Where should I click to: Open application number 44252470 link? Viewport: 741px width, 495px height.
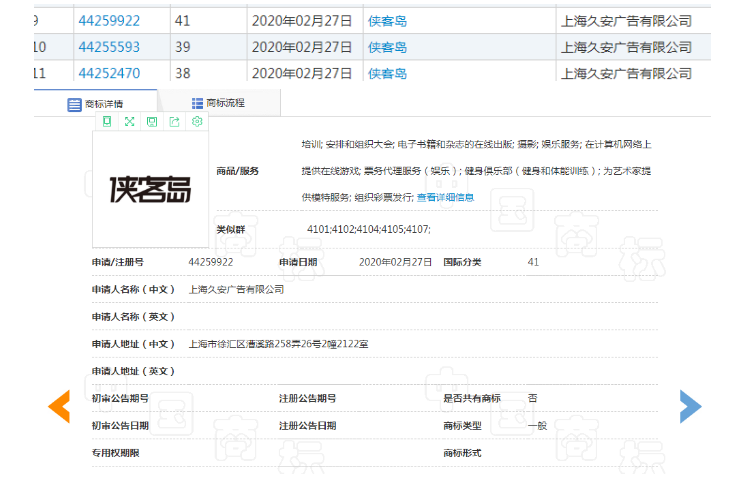pyautogui.click(x=109, y=73)
